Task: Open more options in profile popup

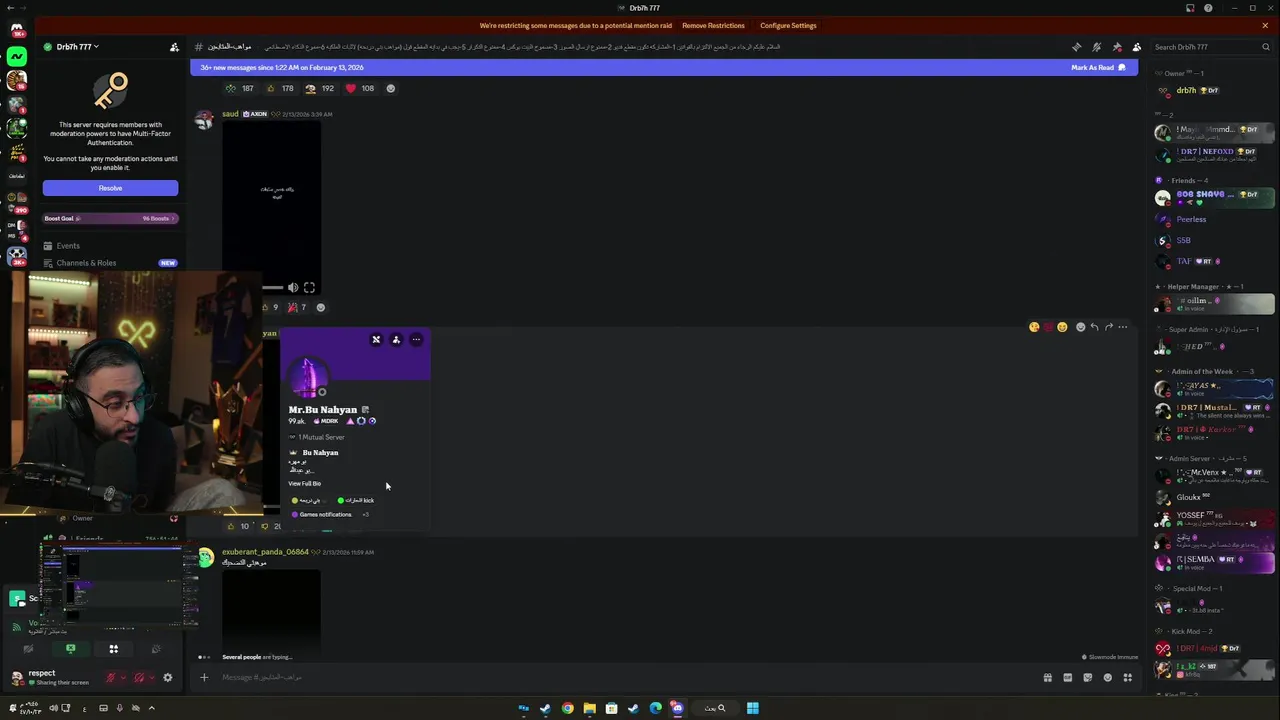Action: (x=416, y=339)
